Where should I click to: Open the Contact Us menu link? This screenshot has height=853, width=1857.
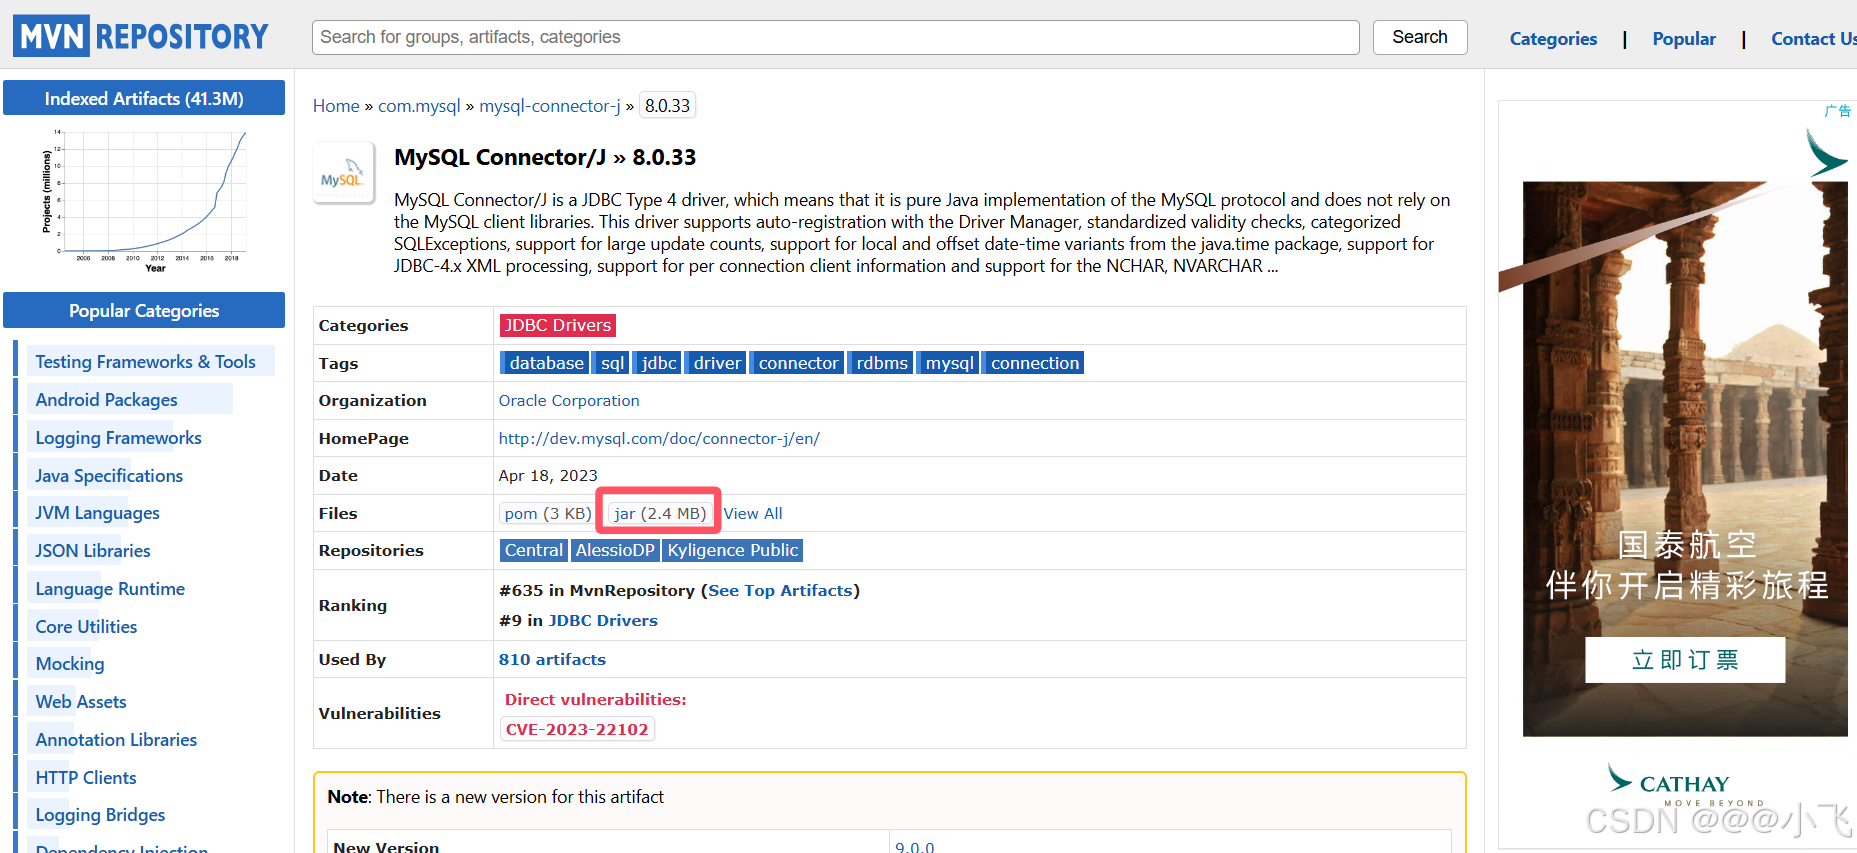click(1813, 39)
